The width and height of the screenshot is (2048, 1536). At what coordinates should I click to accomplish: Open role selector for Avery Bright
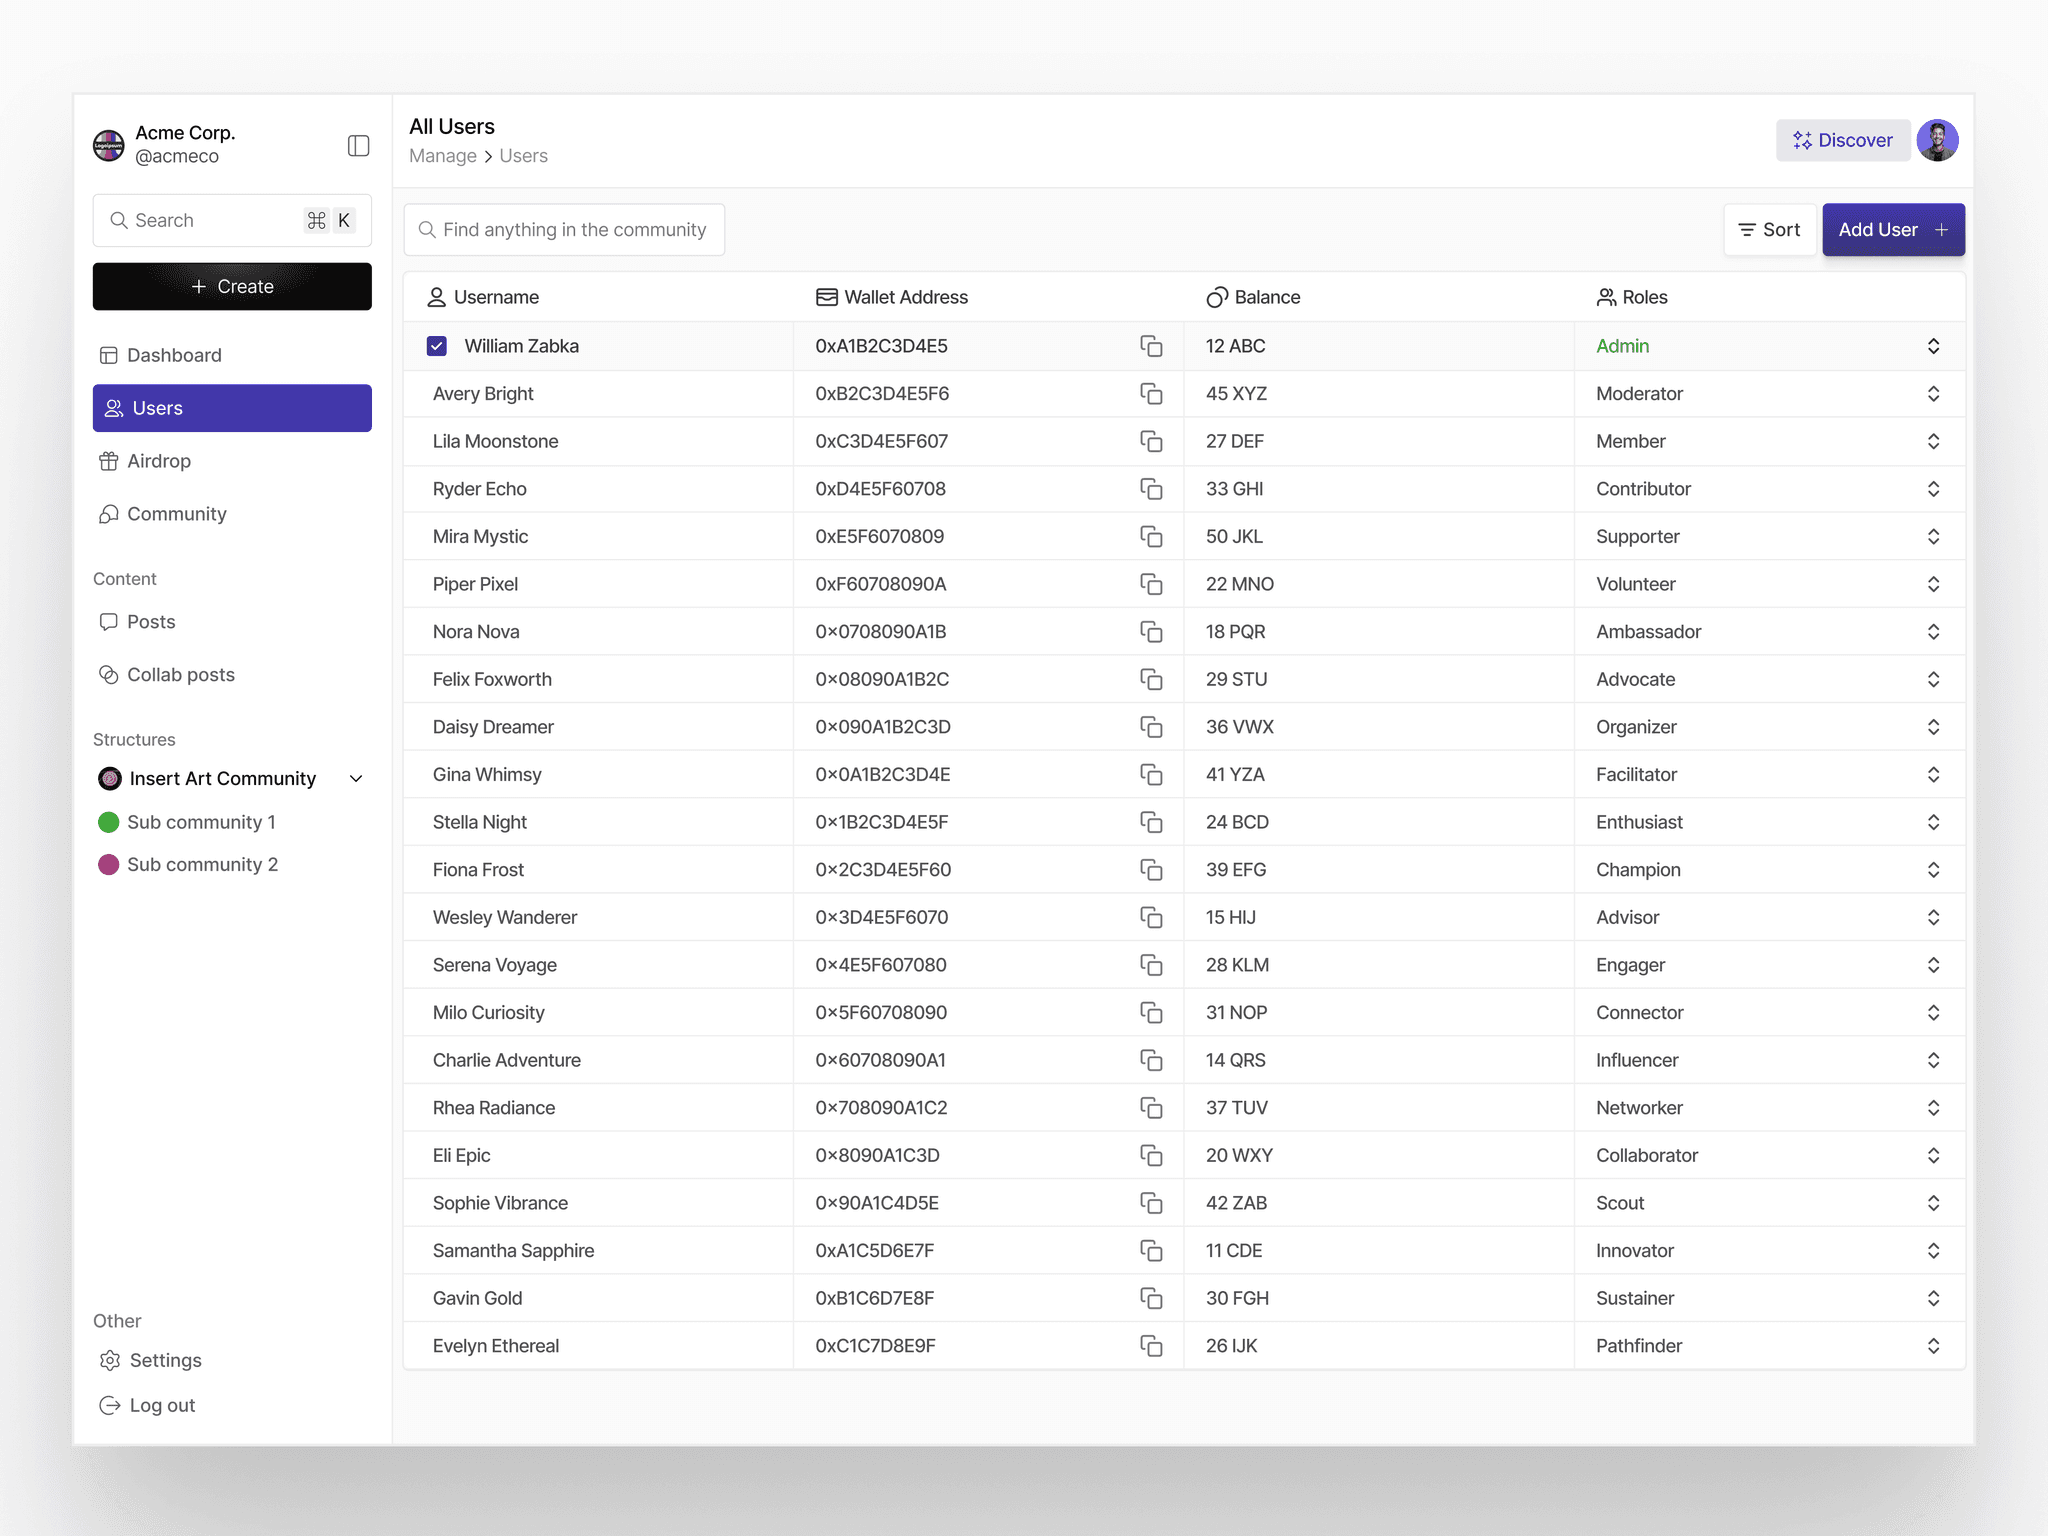[1933, 394]
